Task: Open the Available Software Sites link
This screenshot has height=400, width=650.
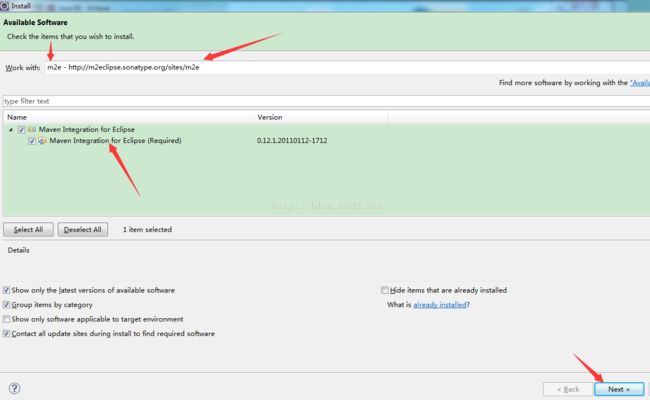Action: tap(640, 83)
